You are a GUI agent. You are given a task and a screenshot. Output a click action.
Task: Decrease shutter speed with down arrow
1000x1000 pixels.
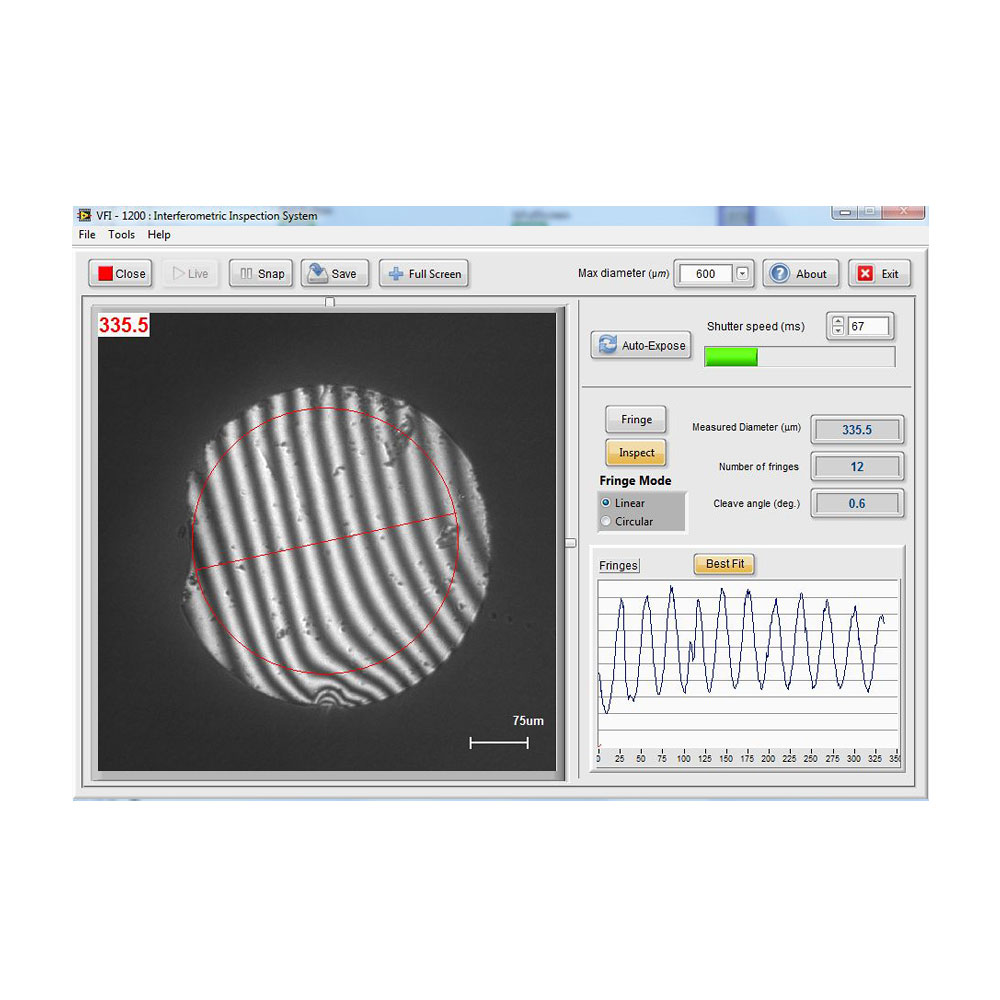coord(838,331)
